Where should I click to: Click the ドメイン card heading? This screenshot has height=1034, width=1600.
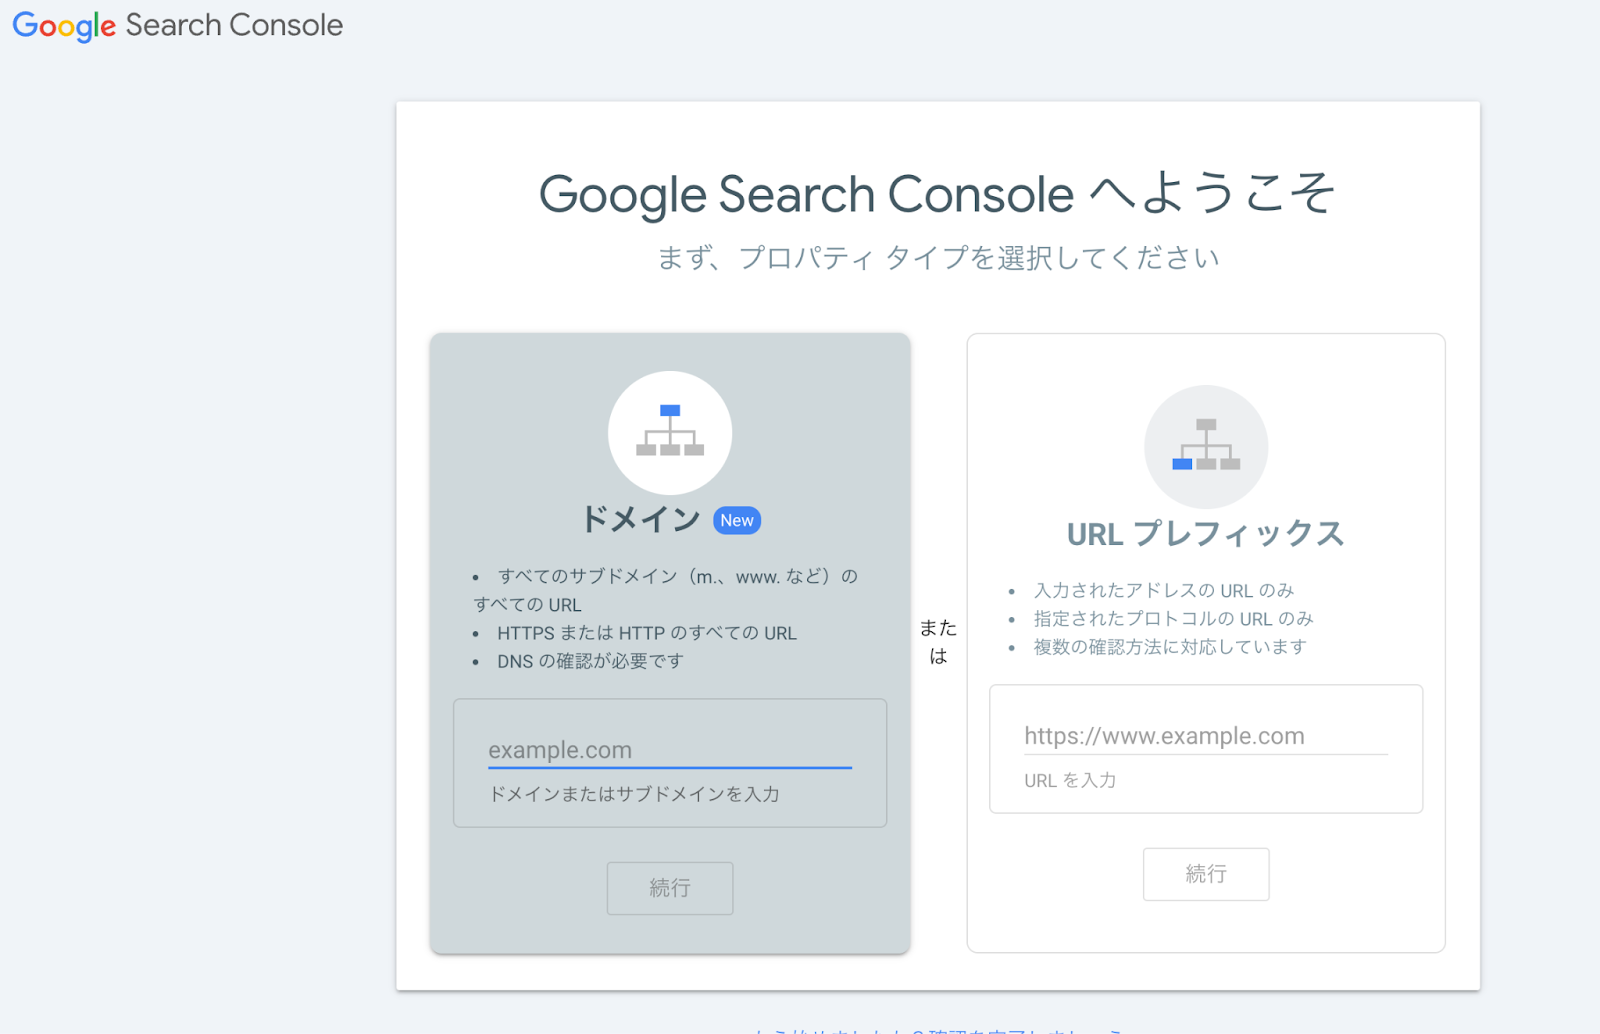[x=641, y=519]
